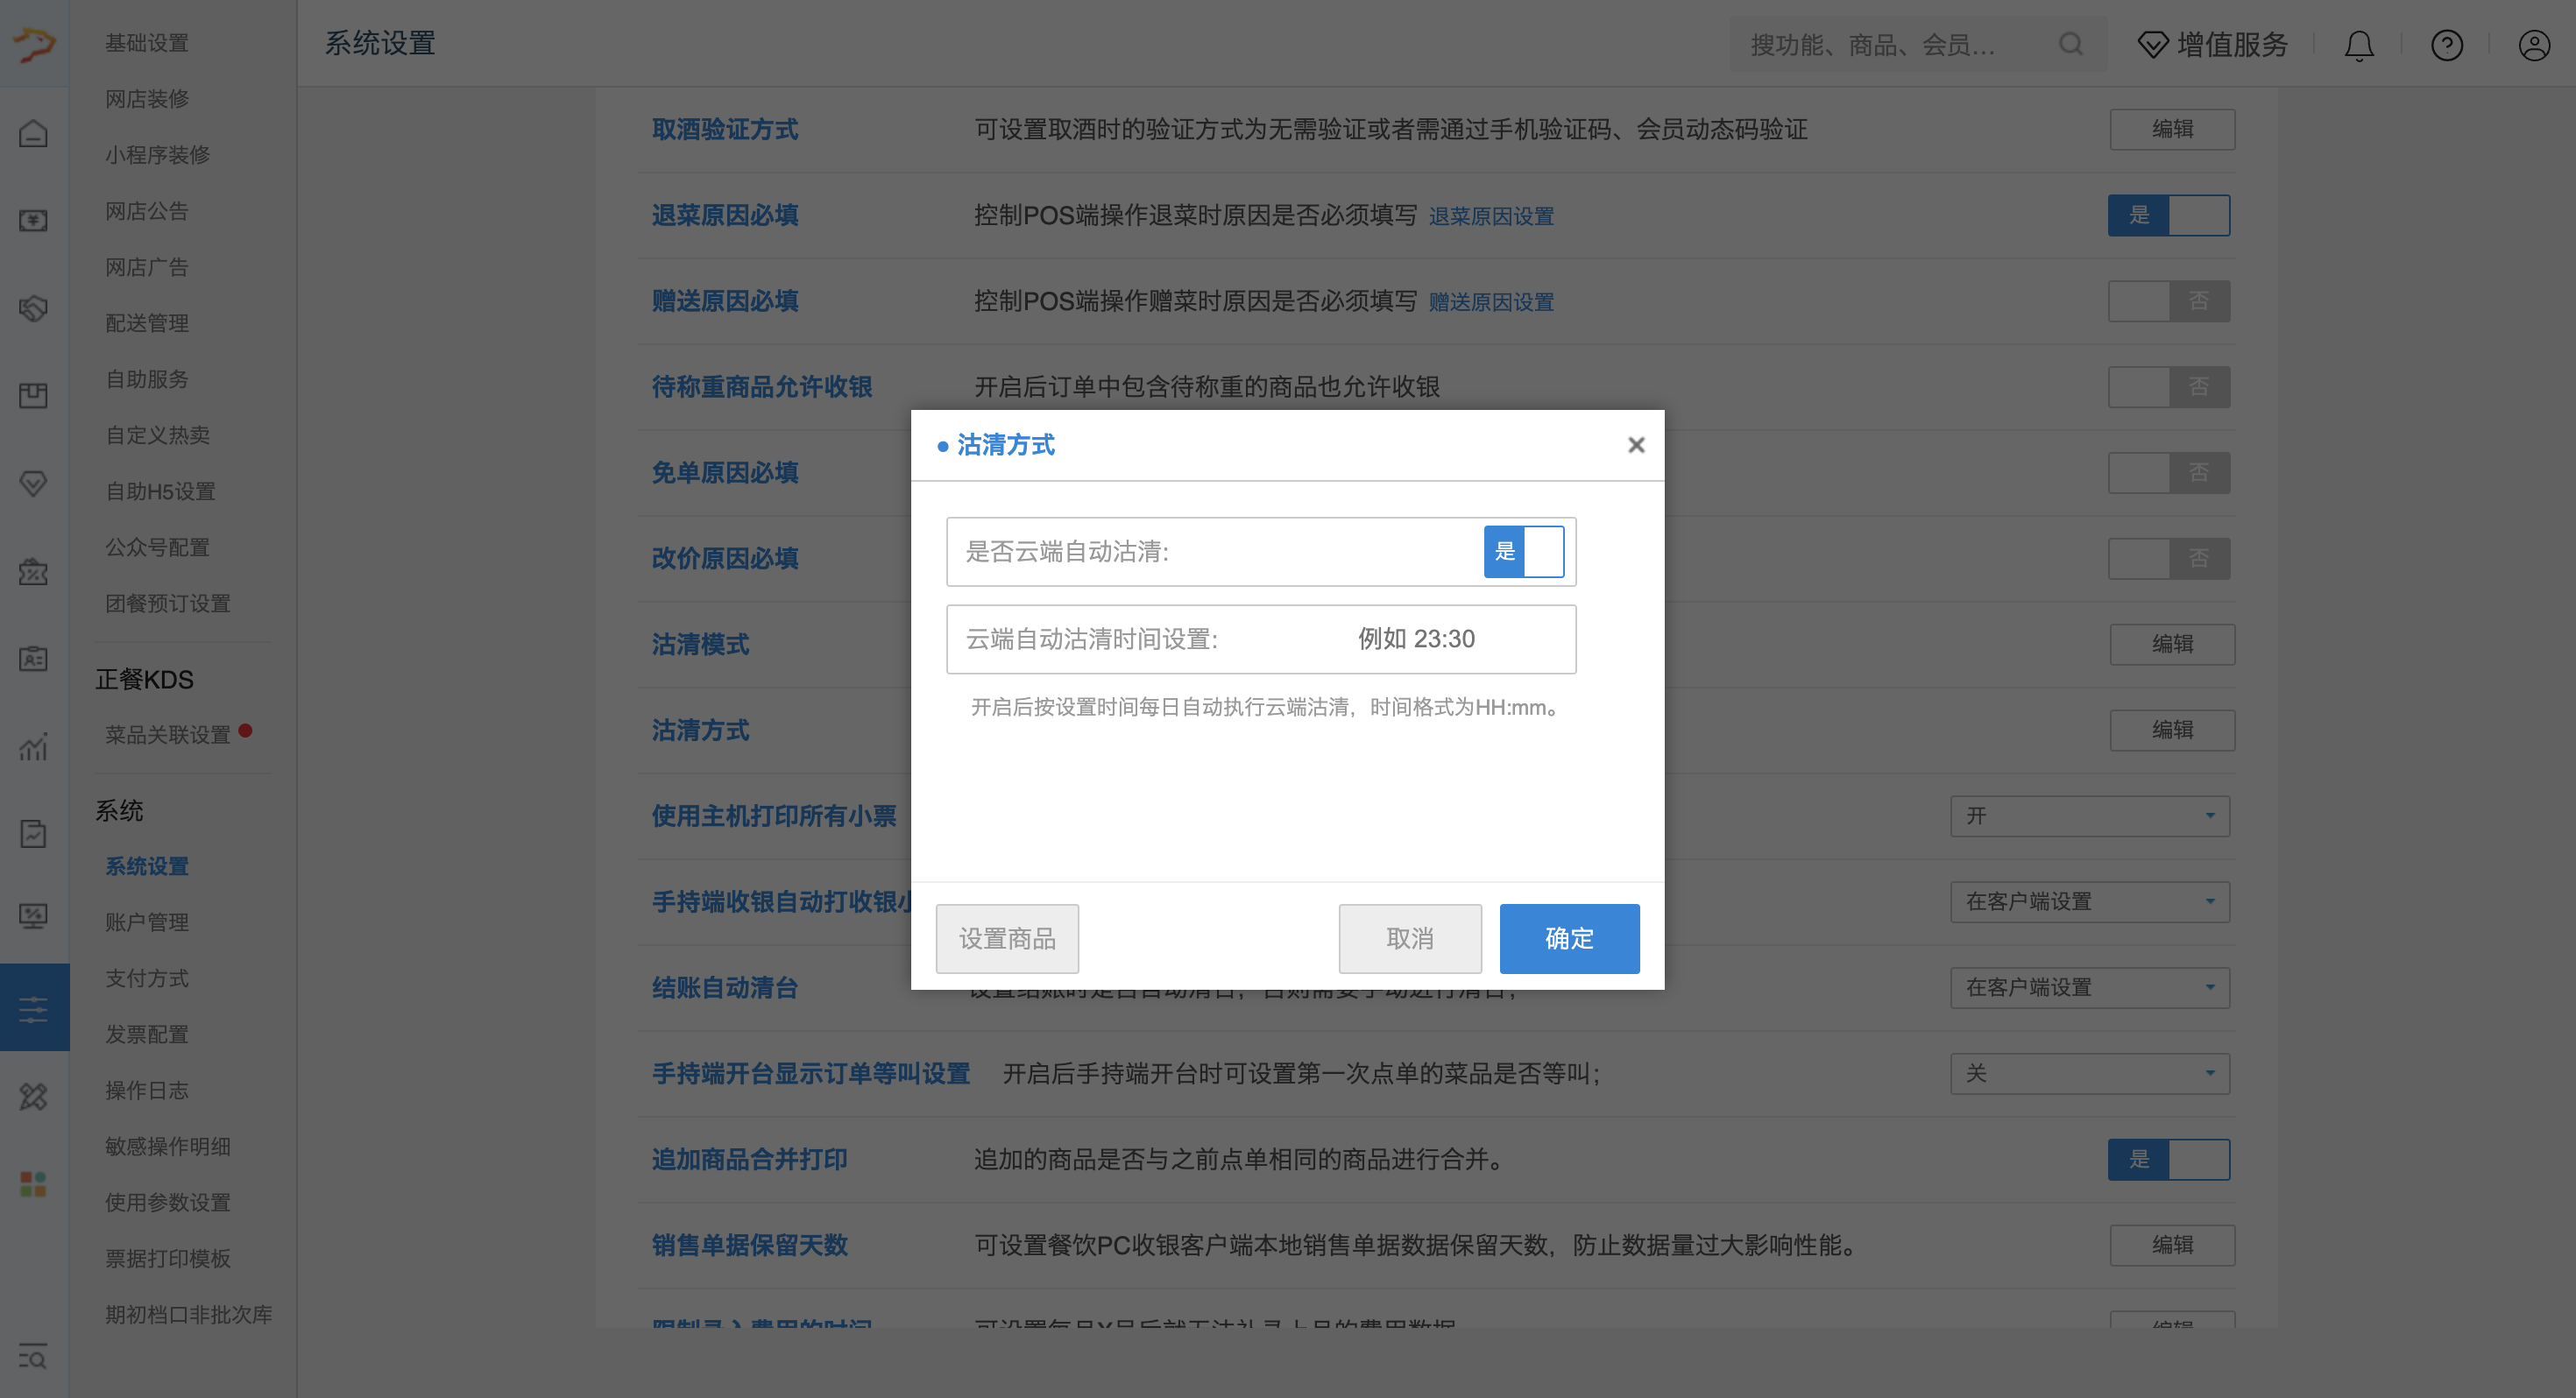Click the 确定 button in dialog
The image size is (2576, 1398).
click(1569, 938)
